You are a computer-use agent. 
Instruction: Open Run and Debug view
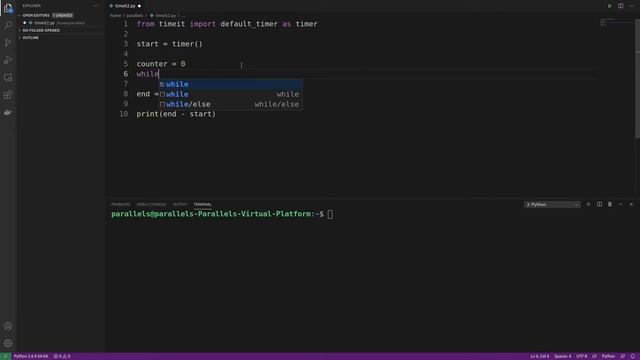8,60
